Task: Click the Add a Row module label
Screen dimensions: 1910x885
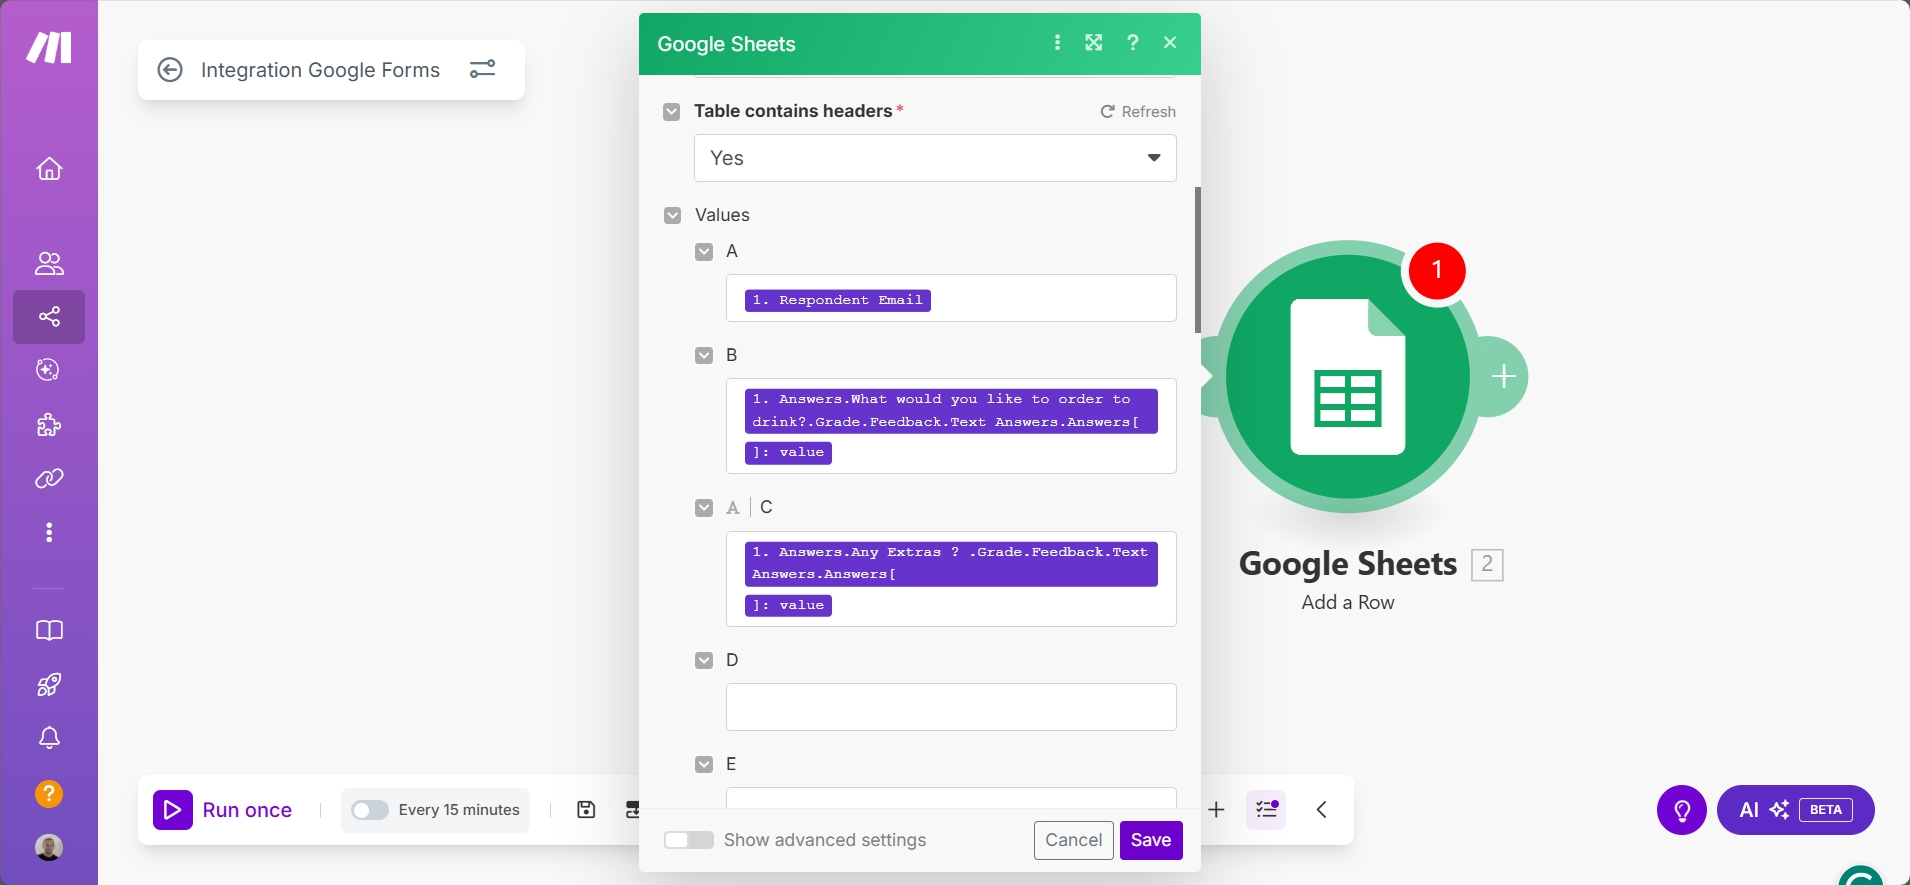Action: tap(1348, 602)
